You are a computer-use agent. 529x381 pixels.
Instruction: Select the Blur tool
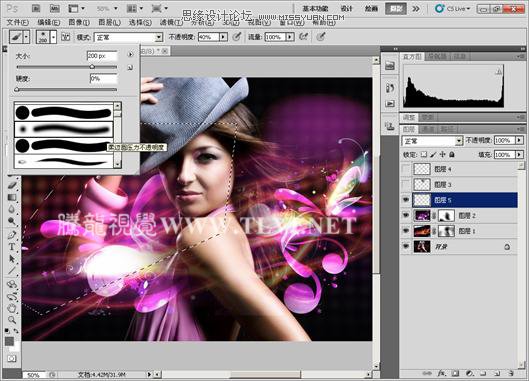[12, 209]
